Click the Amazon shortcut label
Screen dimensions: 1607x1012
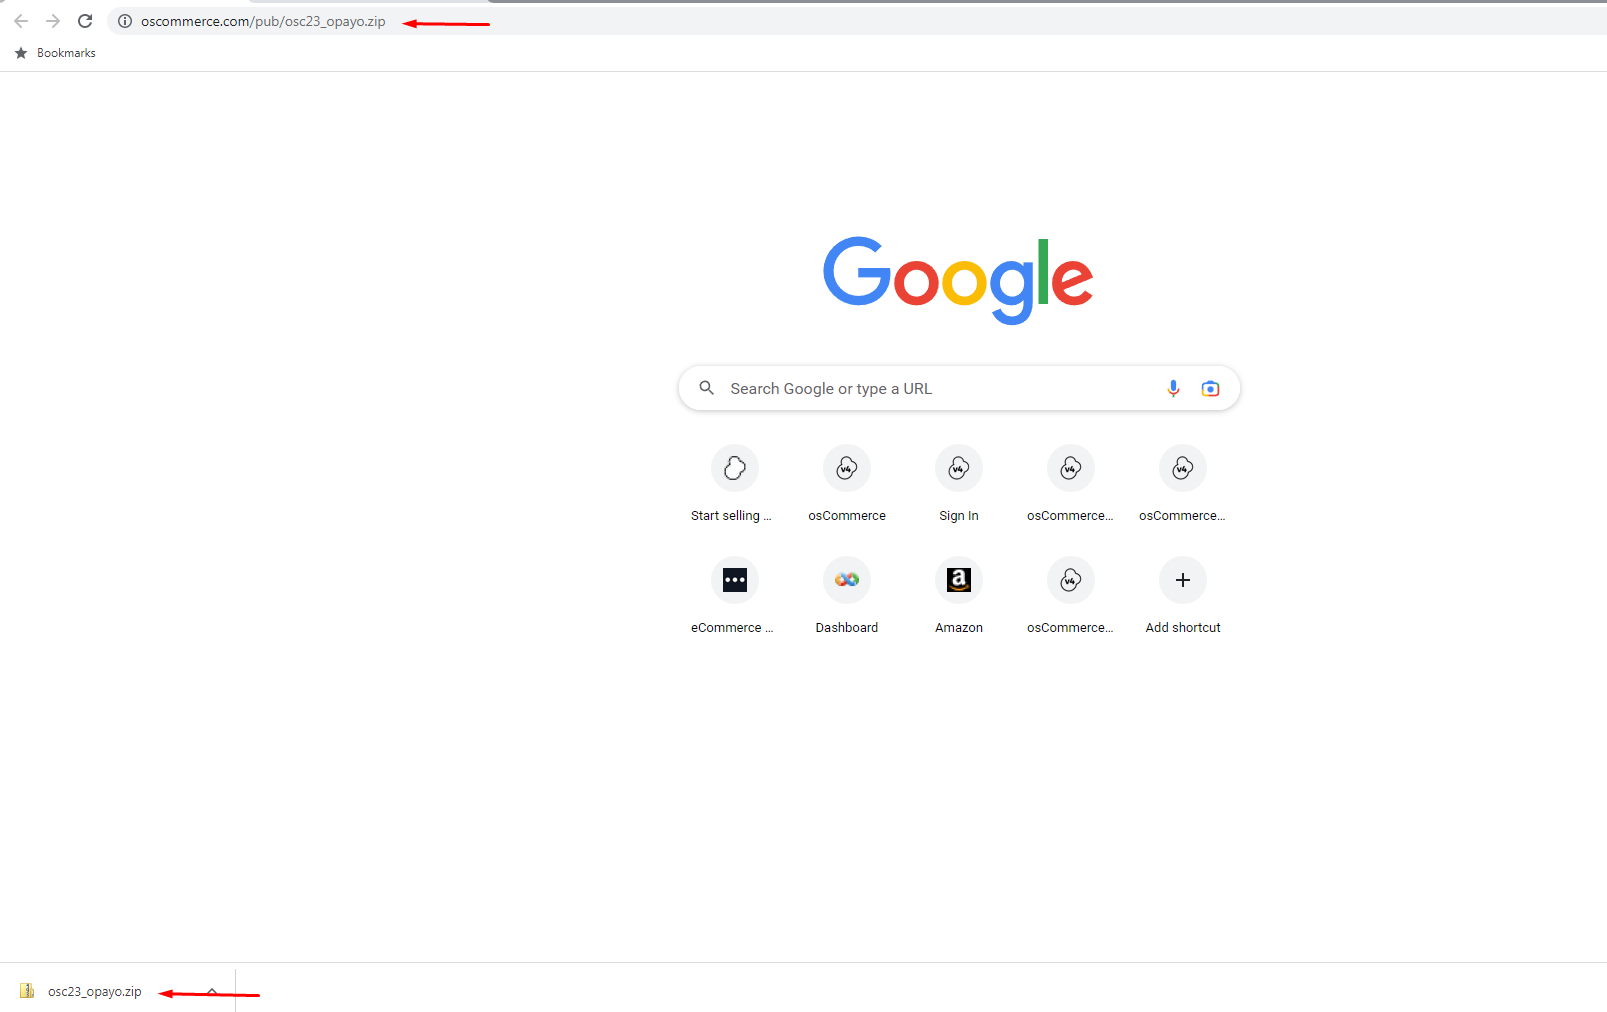[959, 628]
